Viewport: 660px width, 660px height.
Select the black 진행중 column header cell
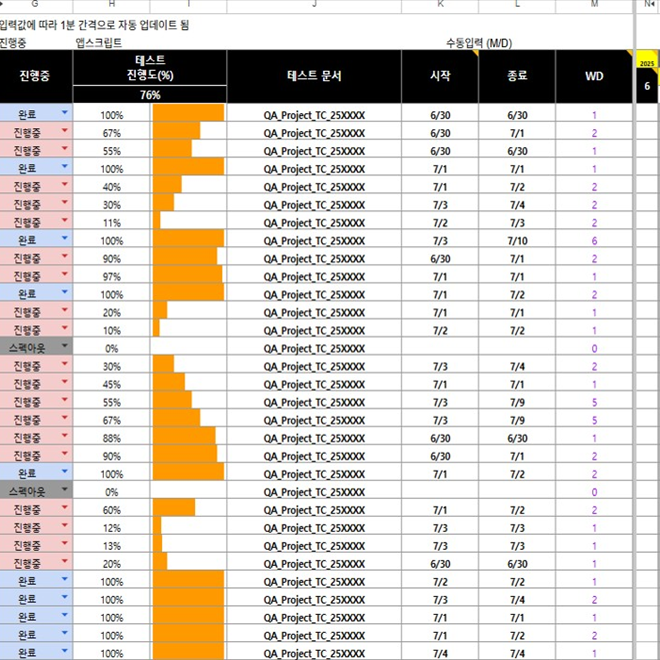click(35, 76)
